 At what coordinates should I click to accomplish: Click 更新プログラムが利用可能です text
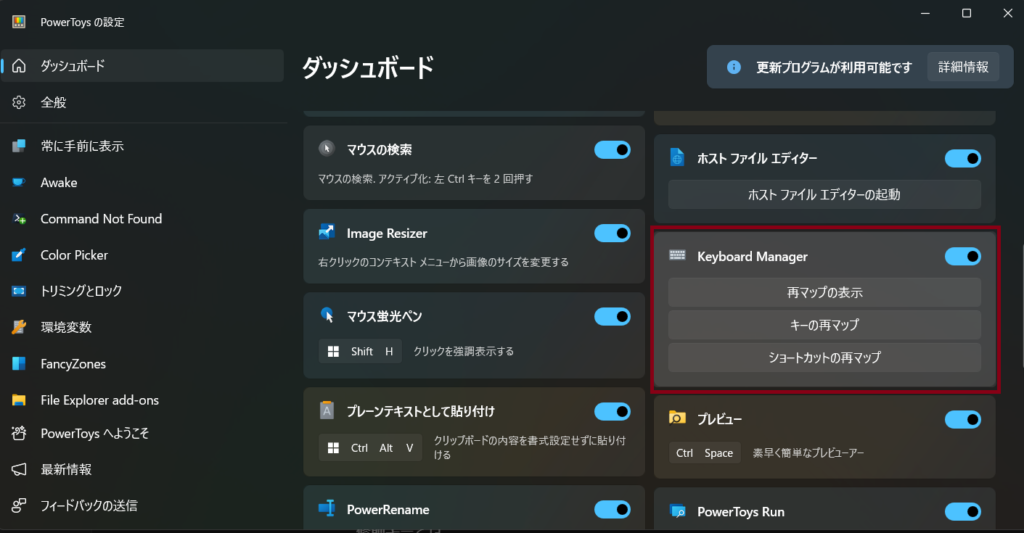coord(833,67)
